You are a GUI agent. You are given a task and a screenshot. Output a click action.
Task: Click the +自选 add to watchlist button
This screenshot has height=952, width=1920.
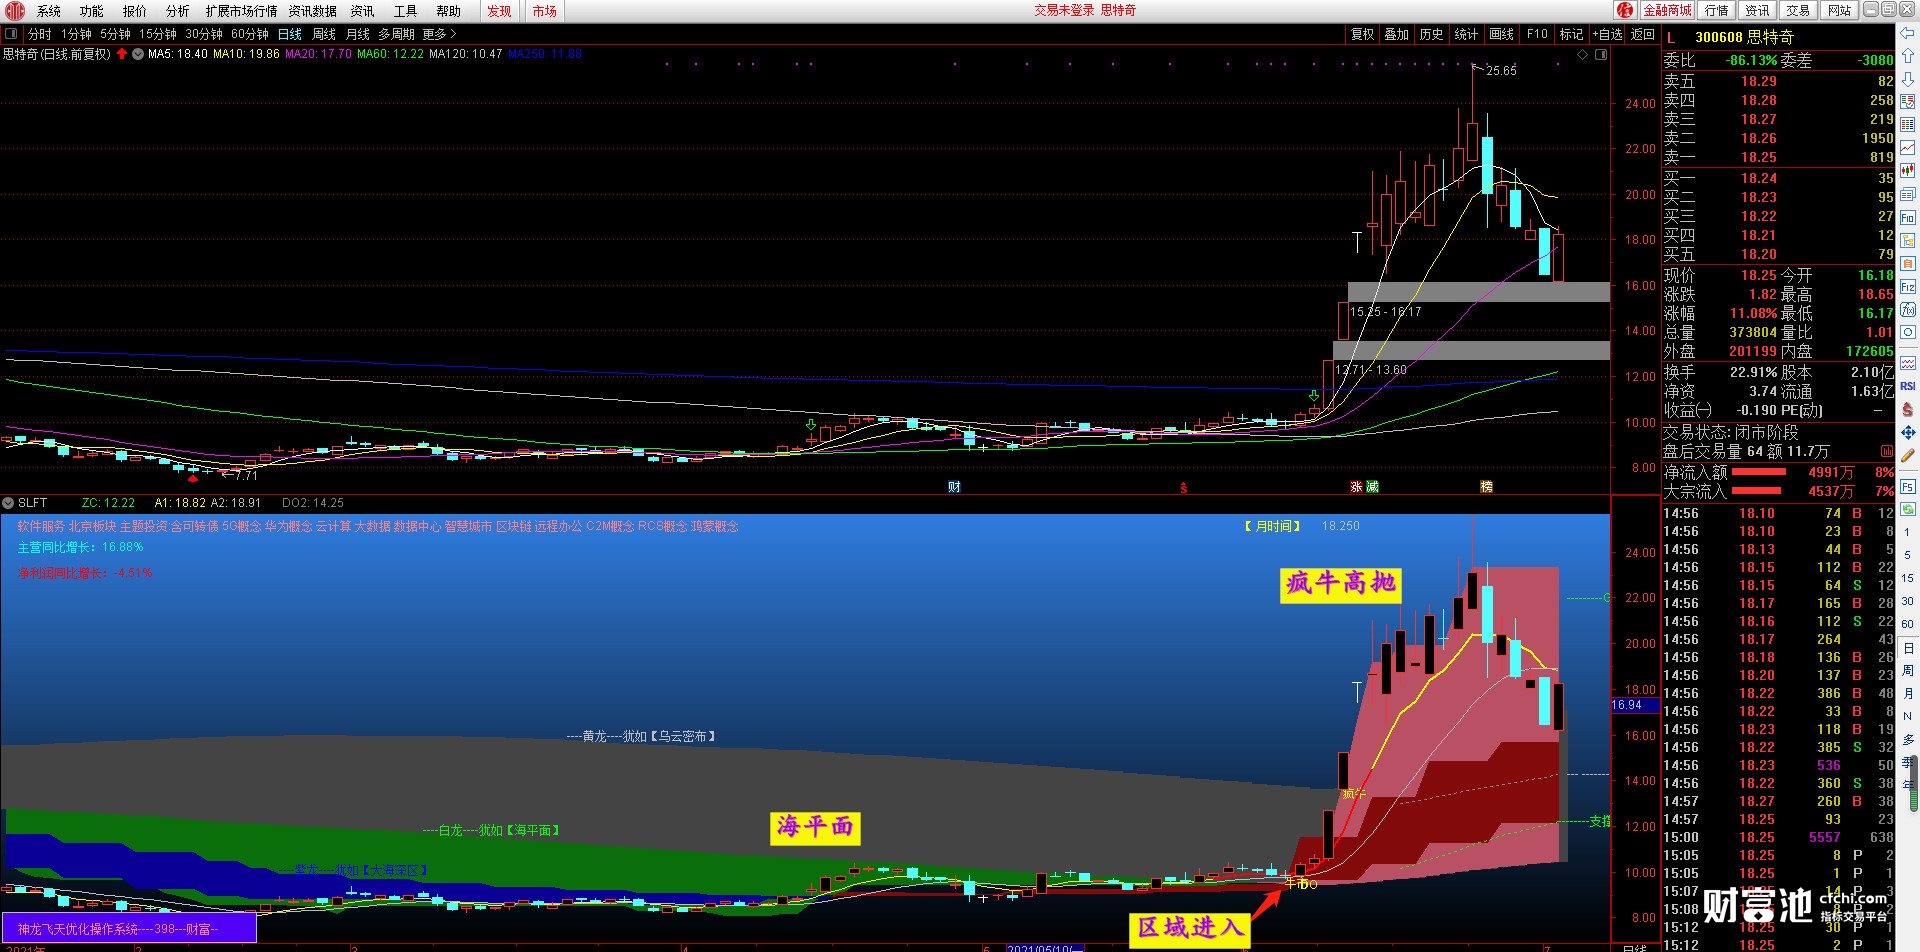[x=1607, y=34]
